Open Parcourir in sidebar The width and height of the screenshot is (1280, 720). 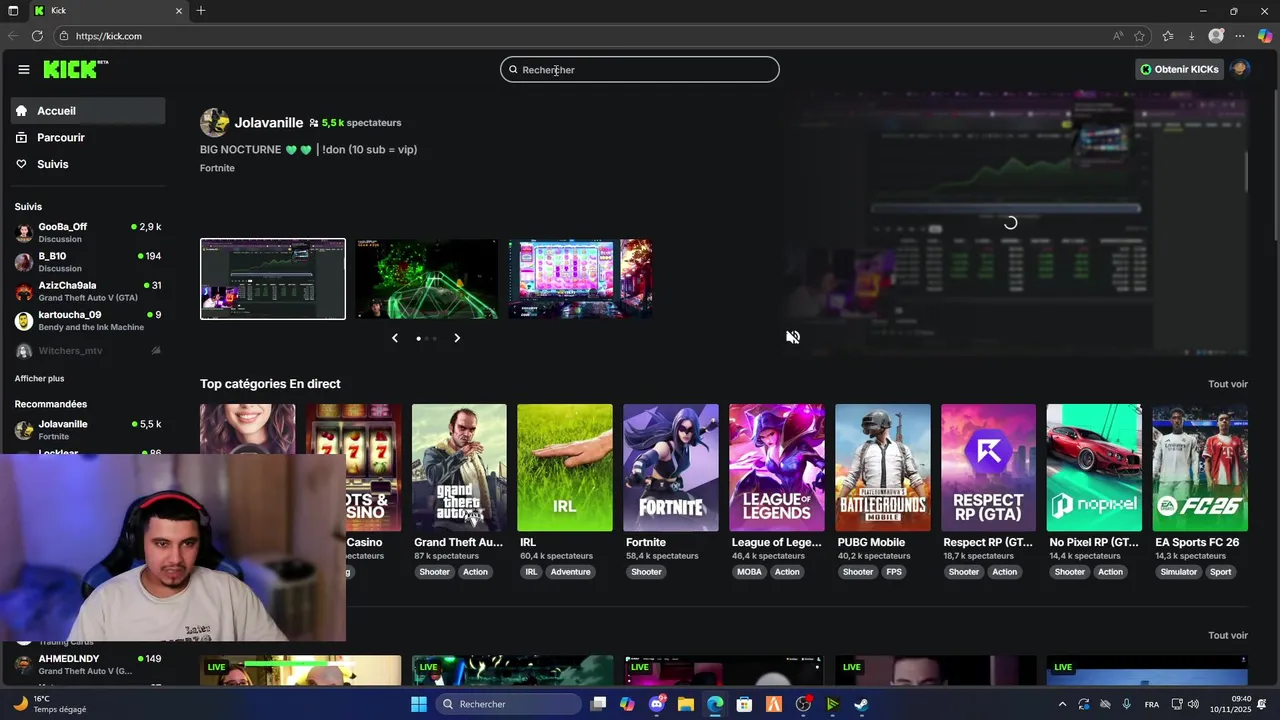point(89,138)
